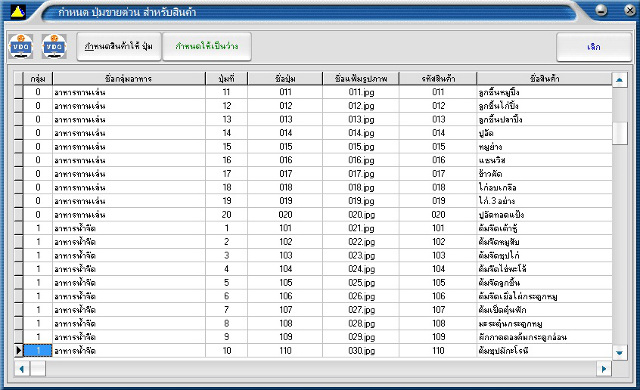
Task: Click the เลิก cancel button
Action: tap(594, 47)
